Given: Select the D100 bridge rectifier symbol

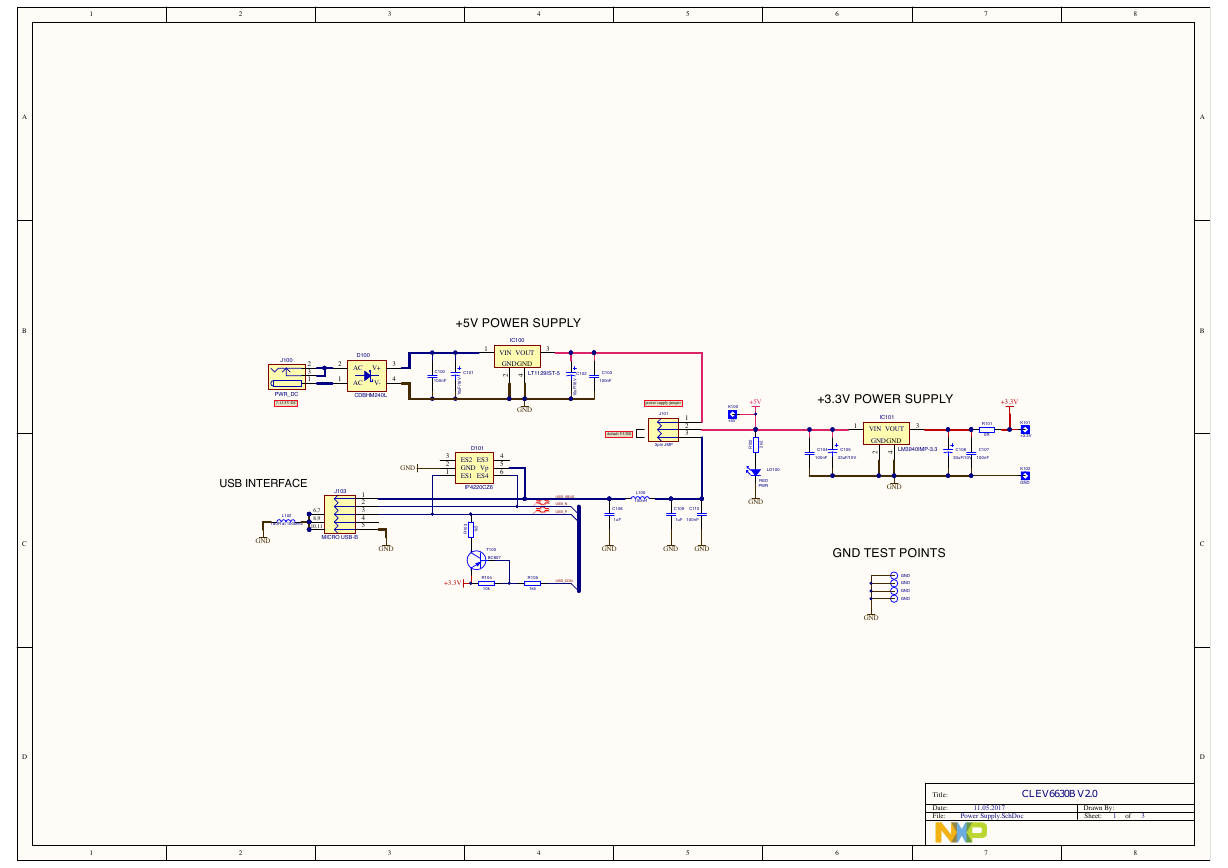Looking at the screenshot, I should click(x=366, y=375).
